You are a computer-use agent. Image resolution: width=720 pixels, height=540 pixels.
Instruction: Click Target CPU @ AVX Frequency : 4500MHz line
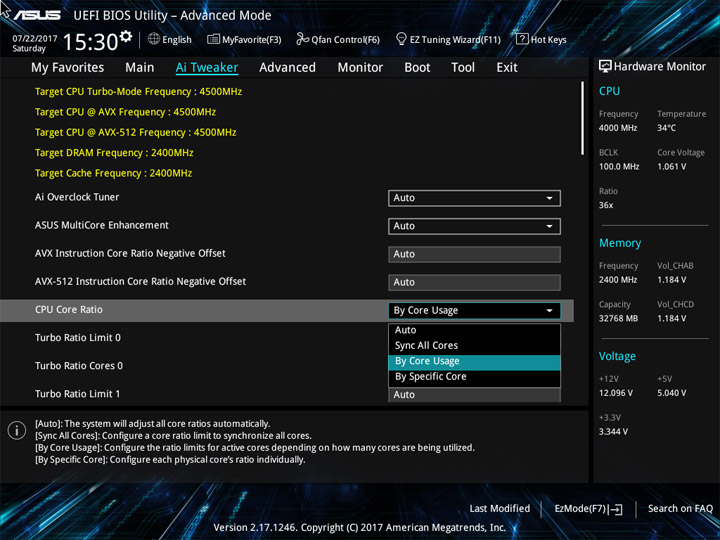(x=125, y=112)
